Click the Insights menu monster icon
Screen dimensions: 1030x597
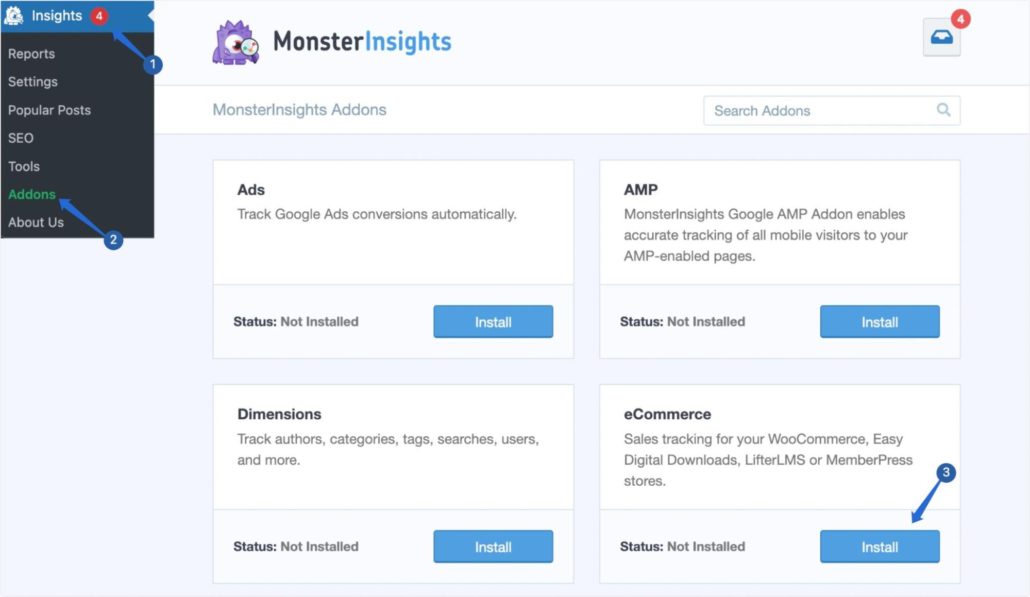tap(14, 15)
